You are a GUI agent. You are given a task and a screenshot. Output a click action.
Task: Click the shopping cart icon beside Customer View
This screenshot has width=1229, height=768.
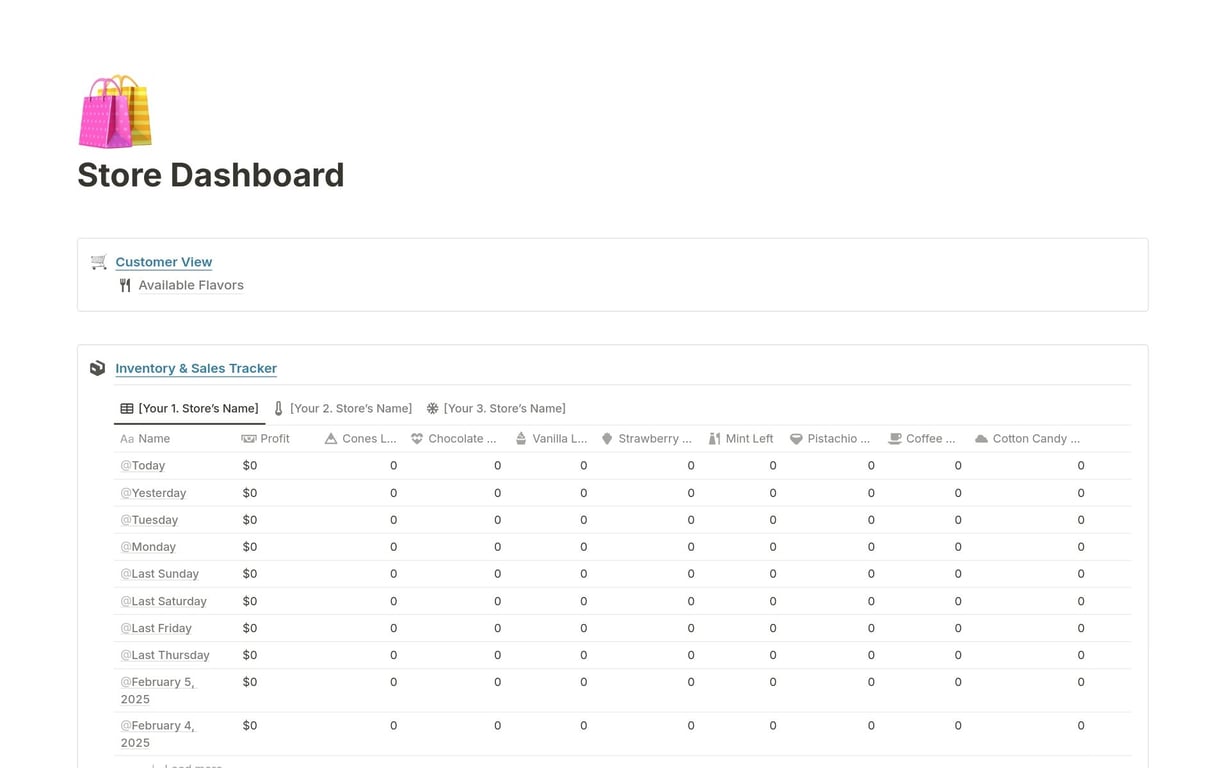coord(98,262)
